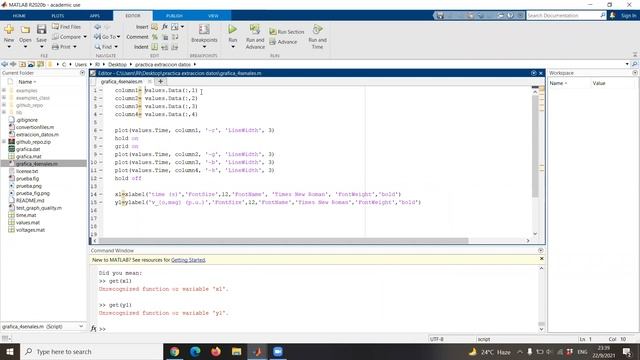This screenshot has height=360, width=640.
Task: Click the Breakpoints icon
Action: (204, 29)
